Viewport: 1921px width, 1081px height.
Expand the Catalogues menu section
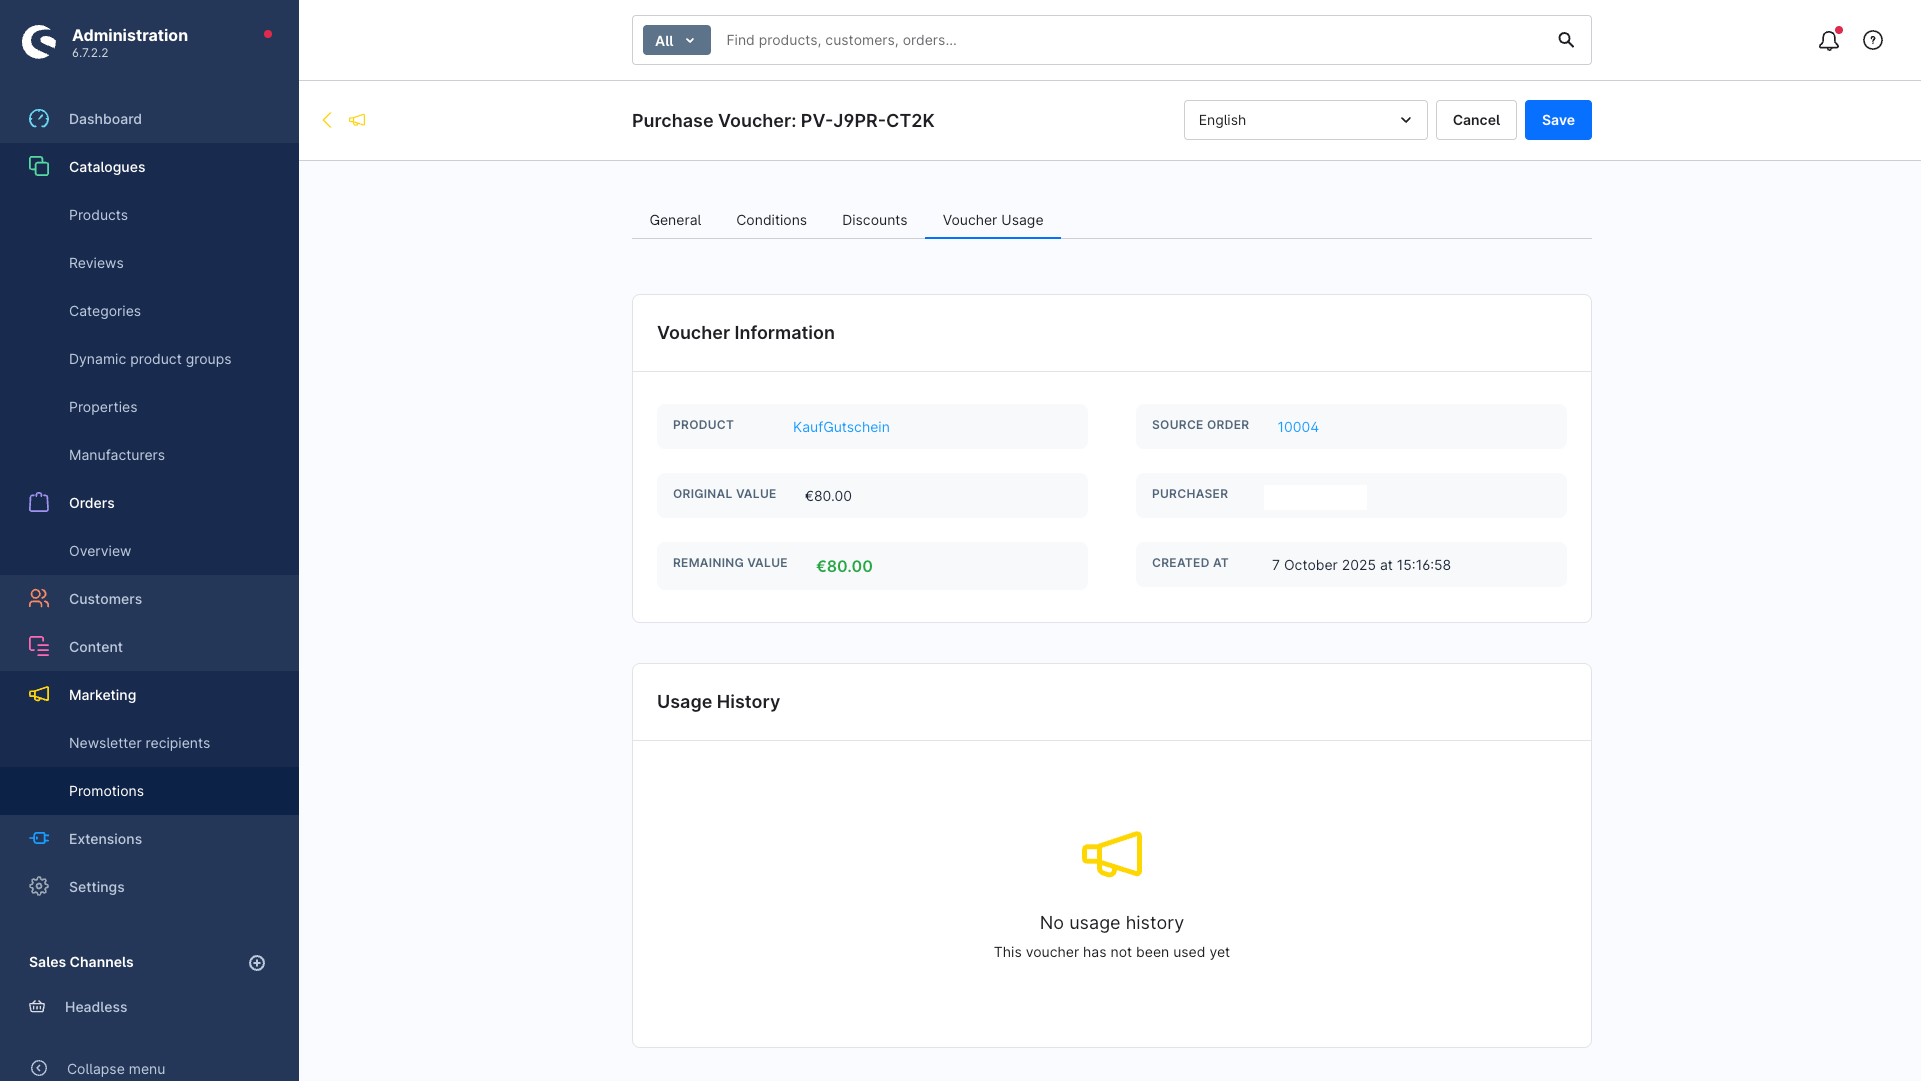pos(107,167)
